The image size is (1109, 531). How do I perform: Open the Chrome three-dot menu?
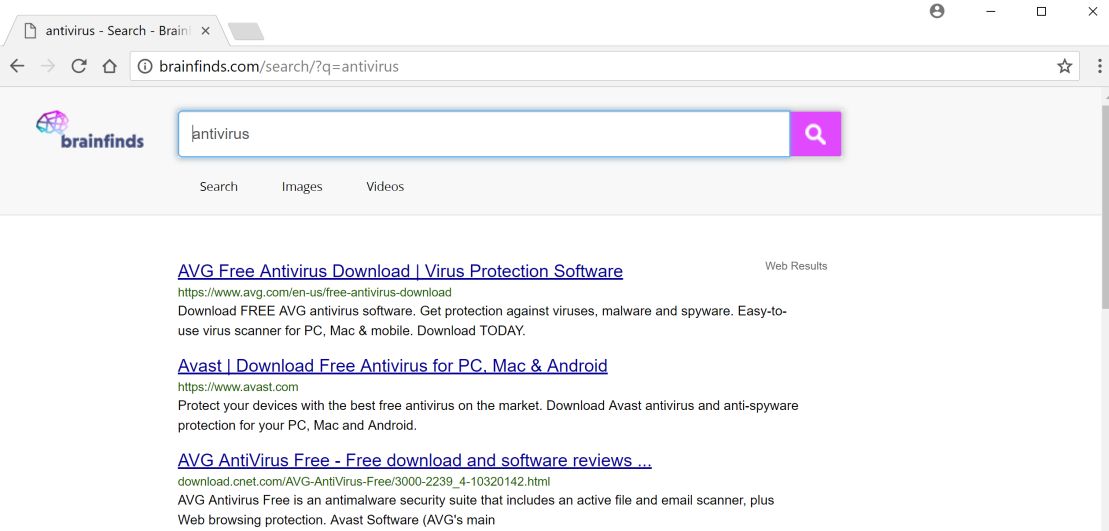tap(1097, 67)
